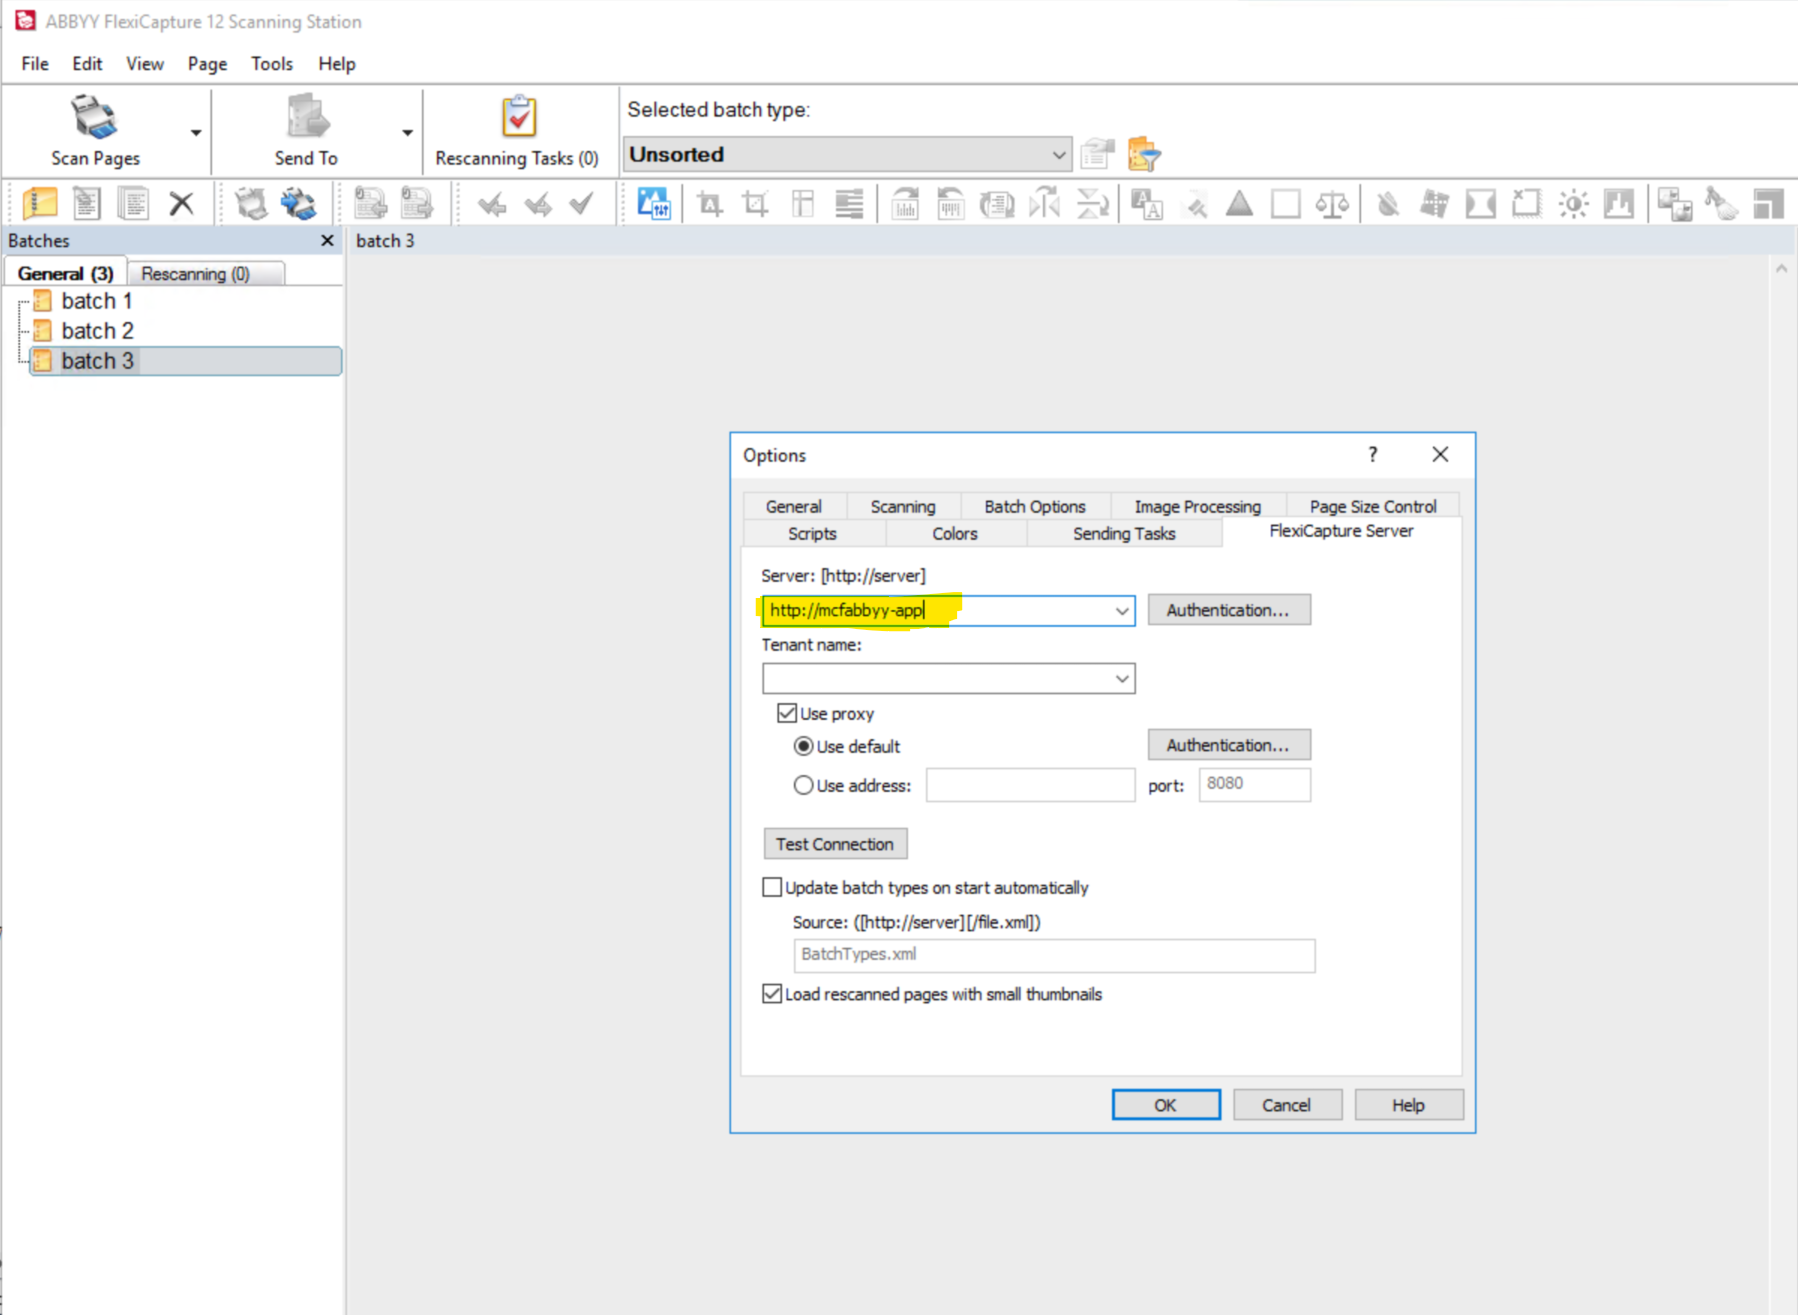Select the flip vertically icon
This screenshot has width=1798, height=1315.
coord(1092,204)
